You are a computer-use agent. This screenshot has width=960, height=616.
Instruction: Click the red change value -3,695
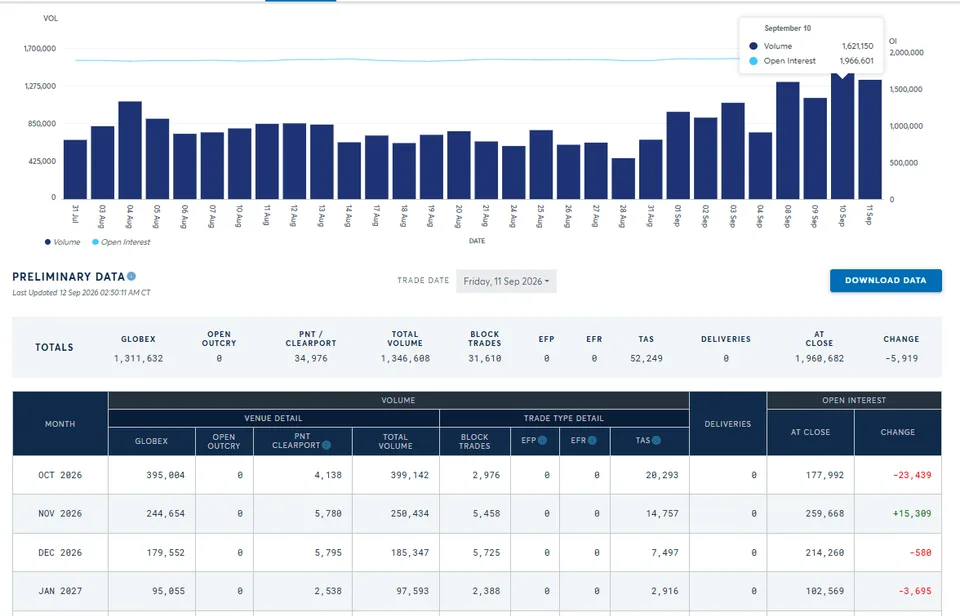[915, 591]
